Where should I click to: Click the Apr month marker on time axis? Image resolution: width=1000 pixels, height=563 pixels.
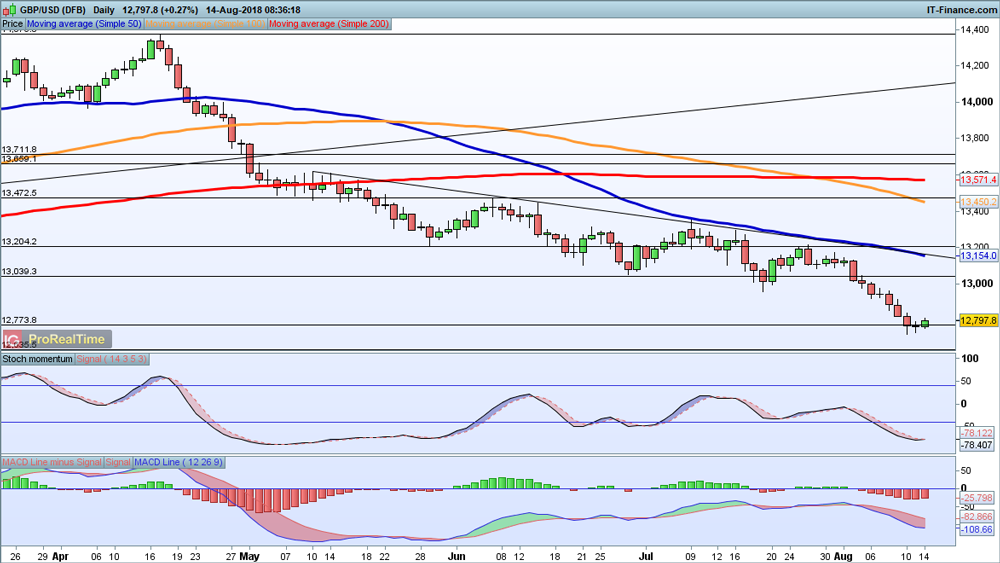tap(61, 556)
